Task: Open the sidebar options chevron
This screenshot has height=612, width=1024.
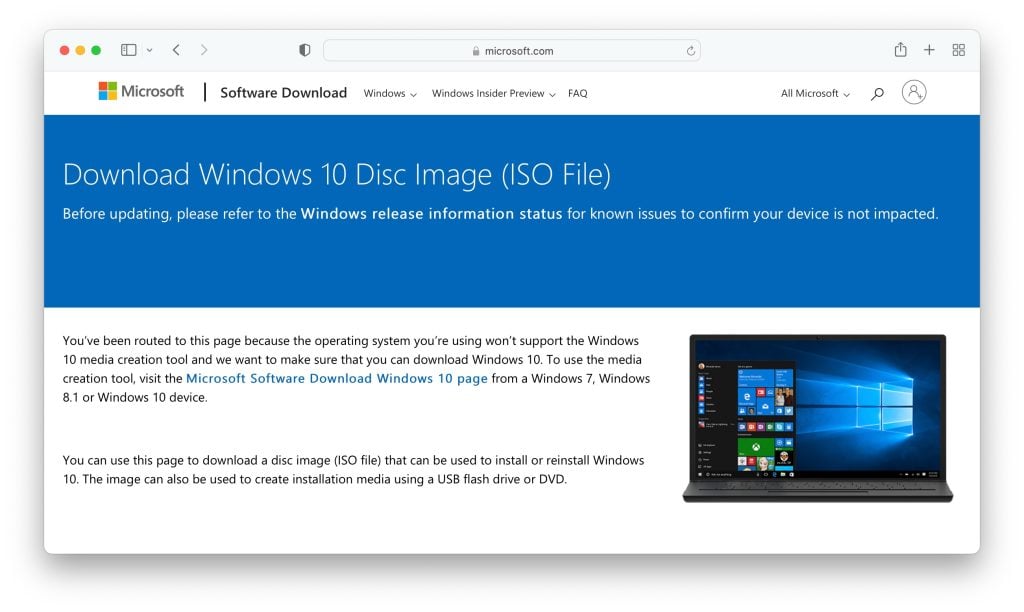Action: tap(150, 50)
